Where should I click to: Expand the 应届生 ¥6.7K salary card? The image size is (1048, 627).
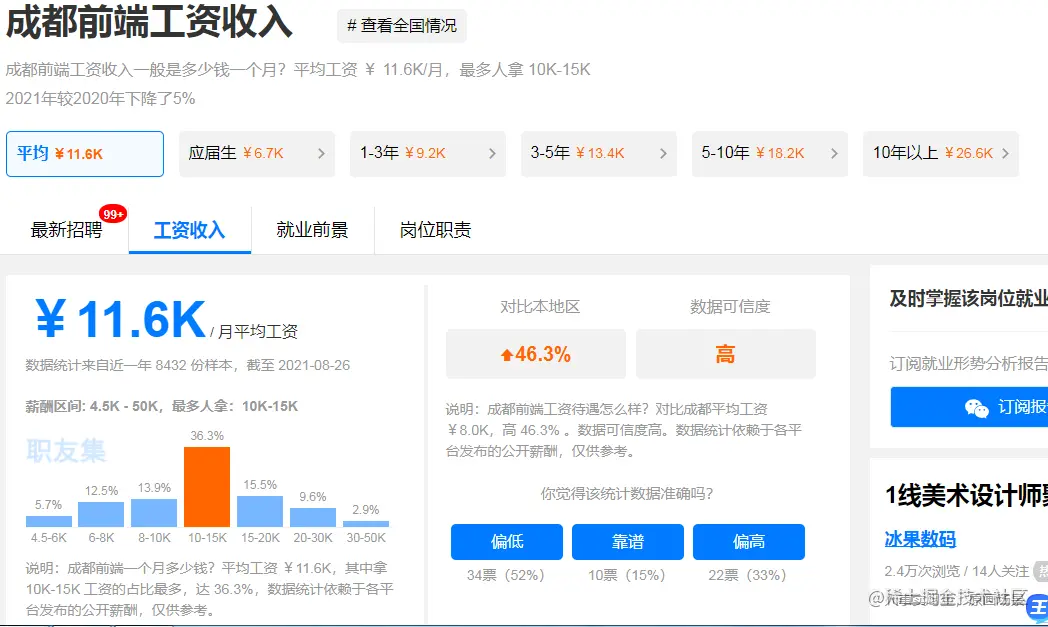click(x=256, y=154)
